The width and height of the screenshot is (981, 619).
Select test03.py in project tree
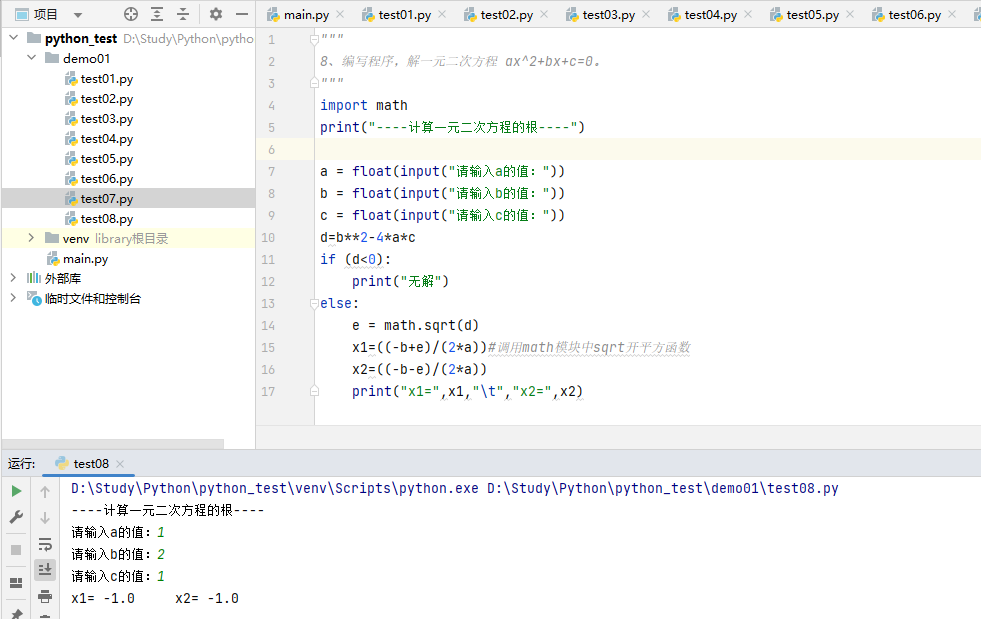[x=106, y=119]
